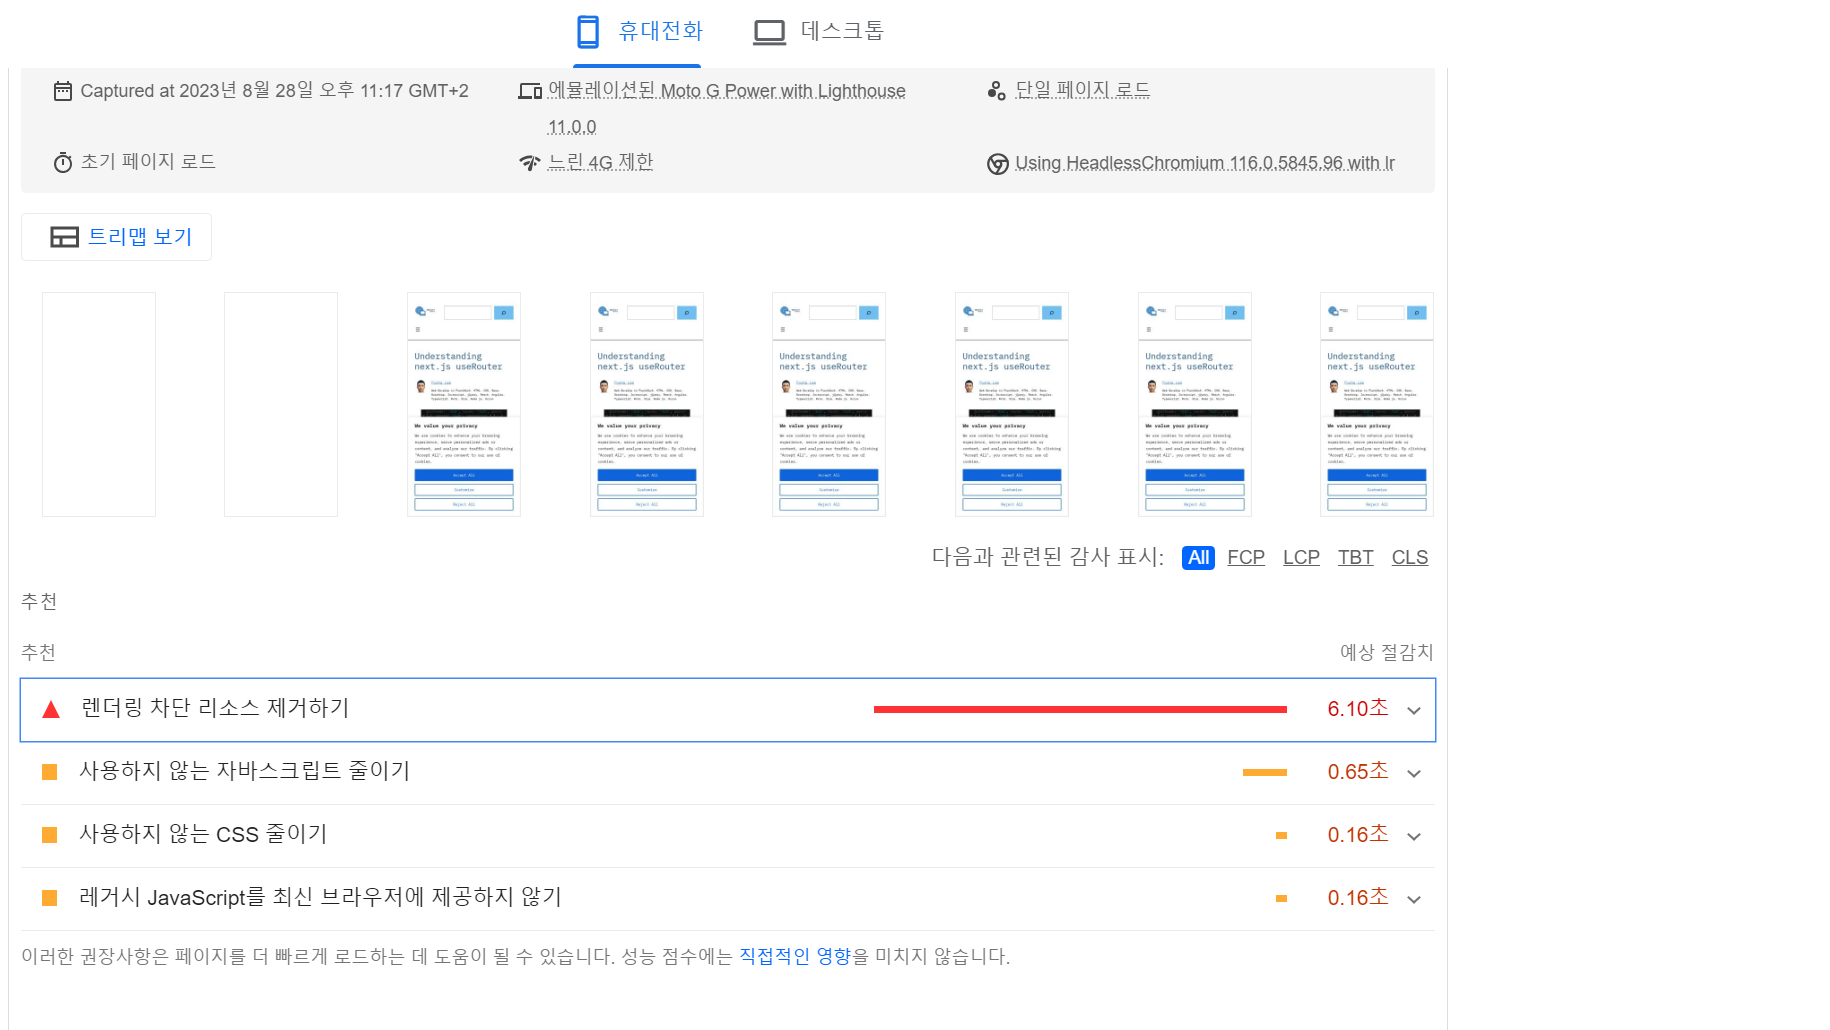
Task: Click the calendar icon beside Captured at
Action: (63, 91)
